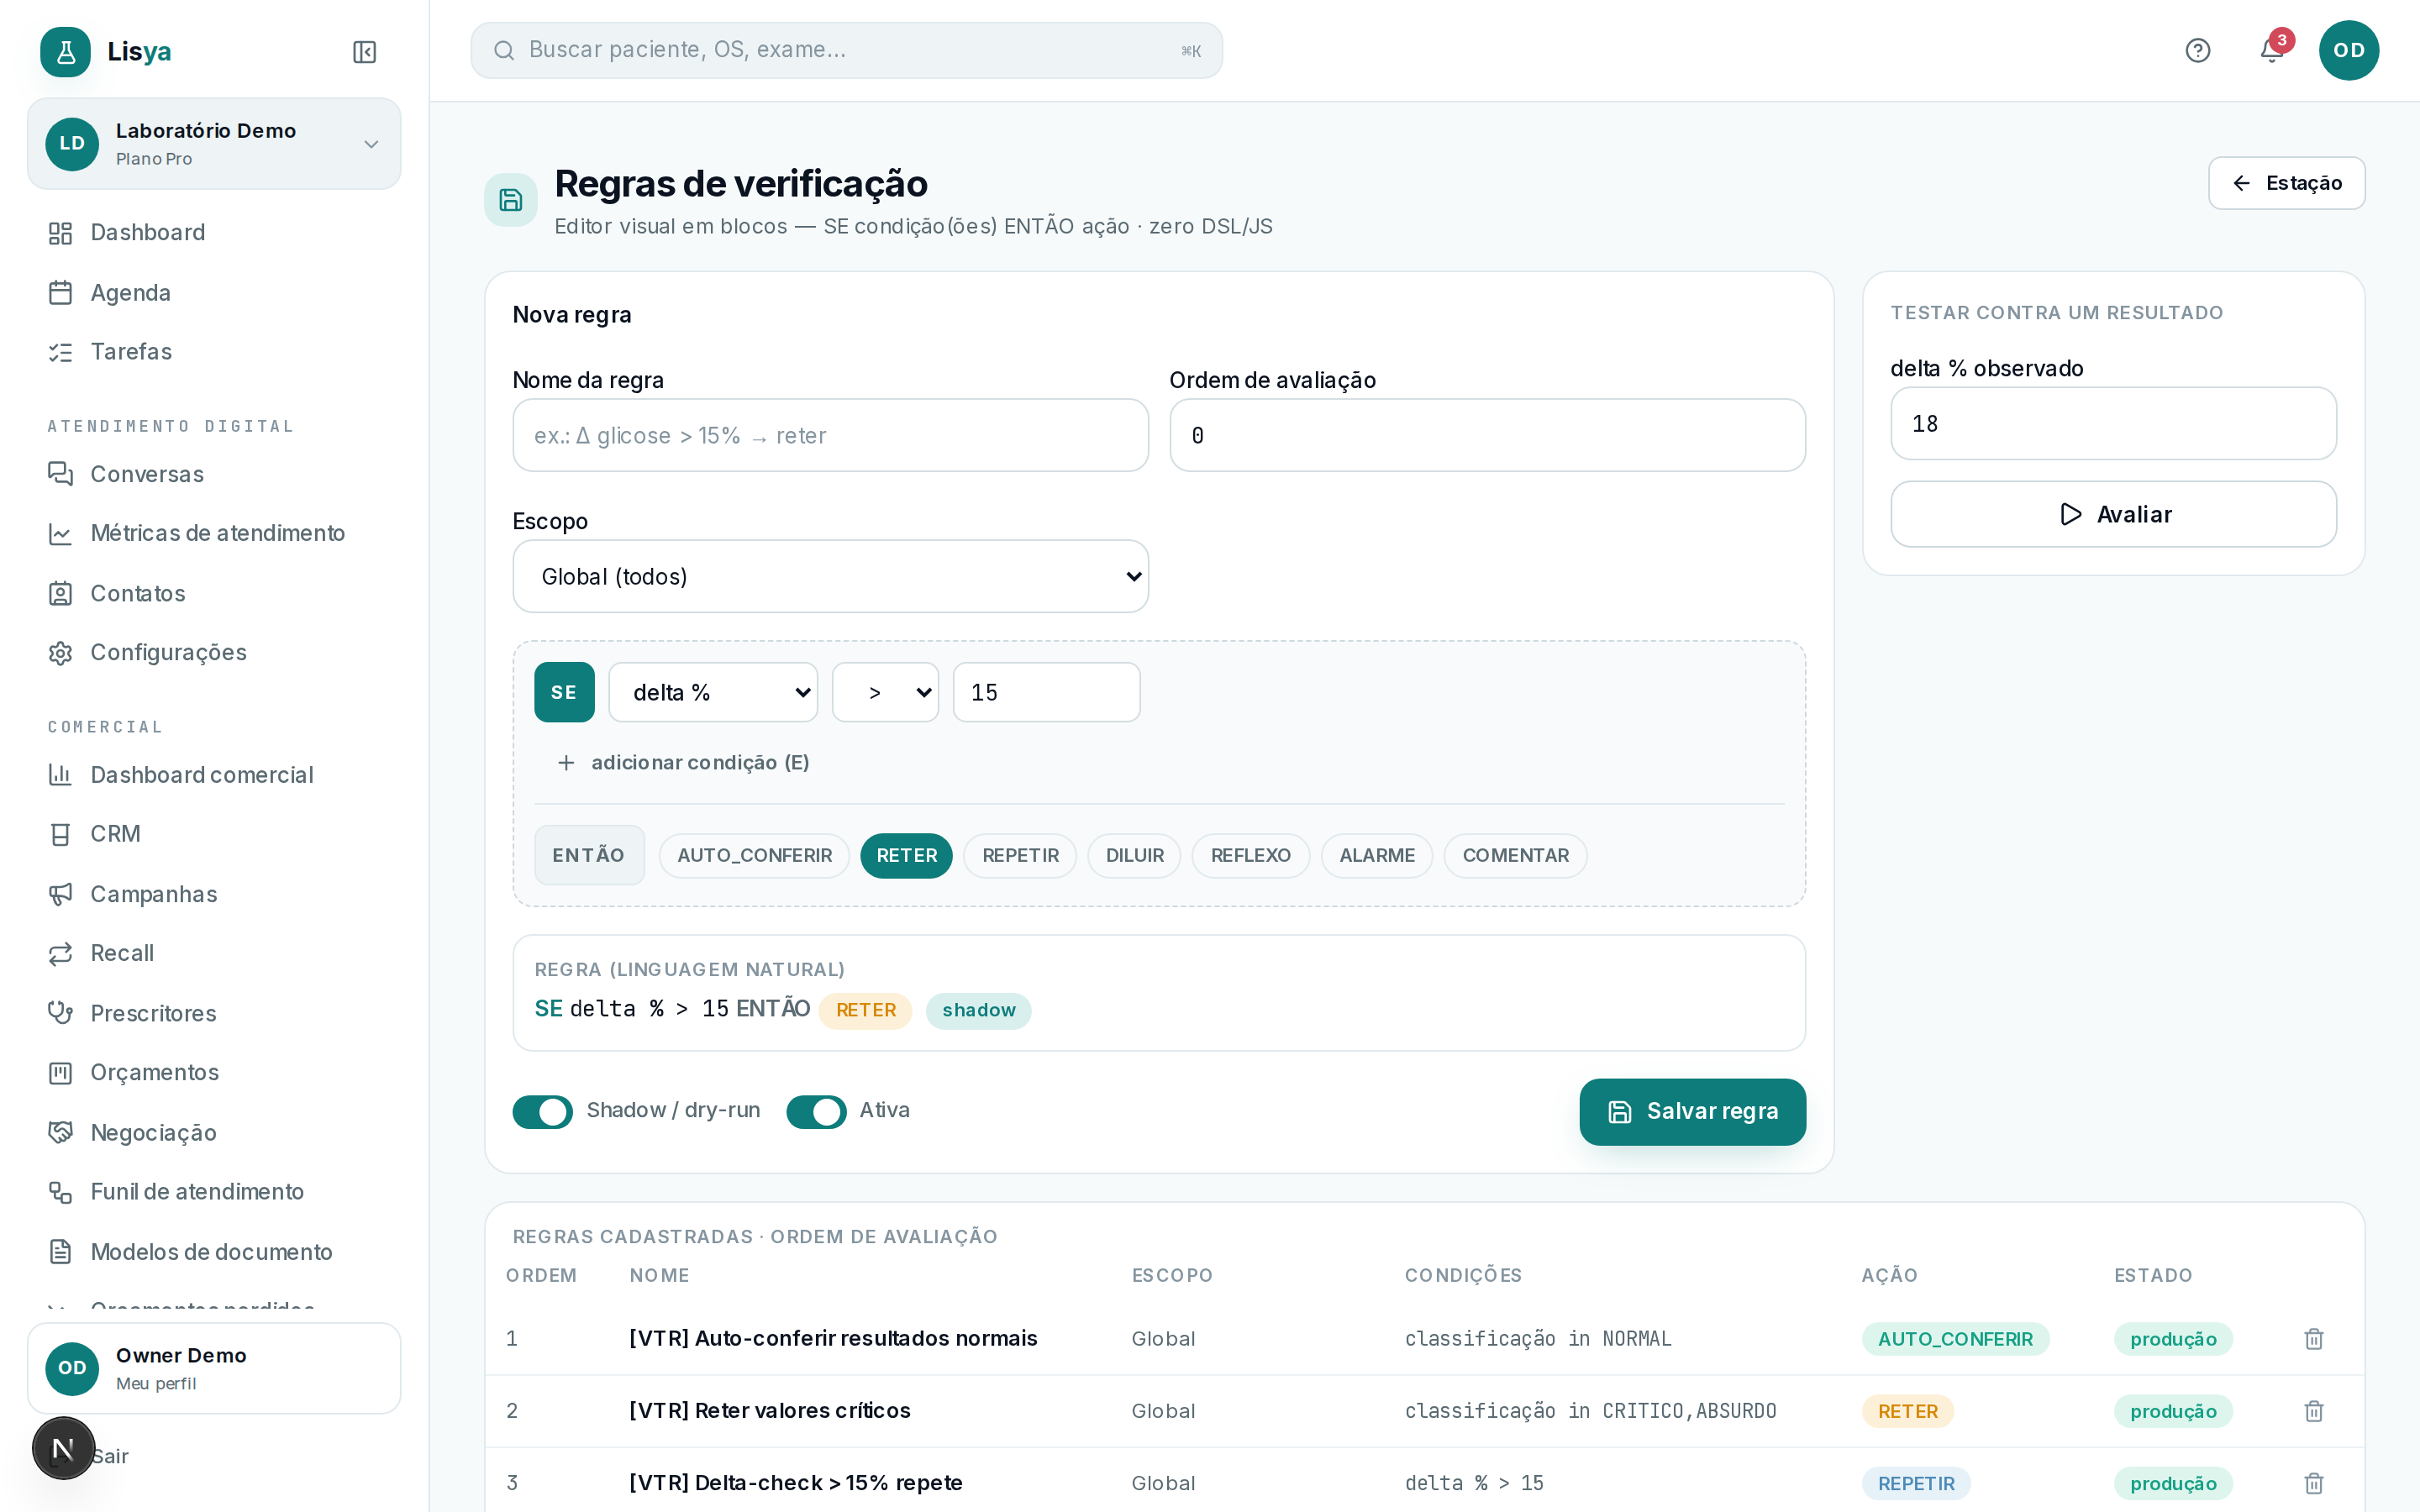Click the RETER badge in row 2
This screenshot has width=2420, height=1512.
(x=1907, y=1411)
